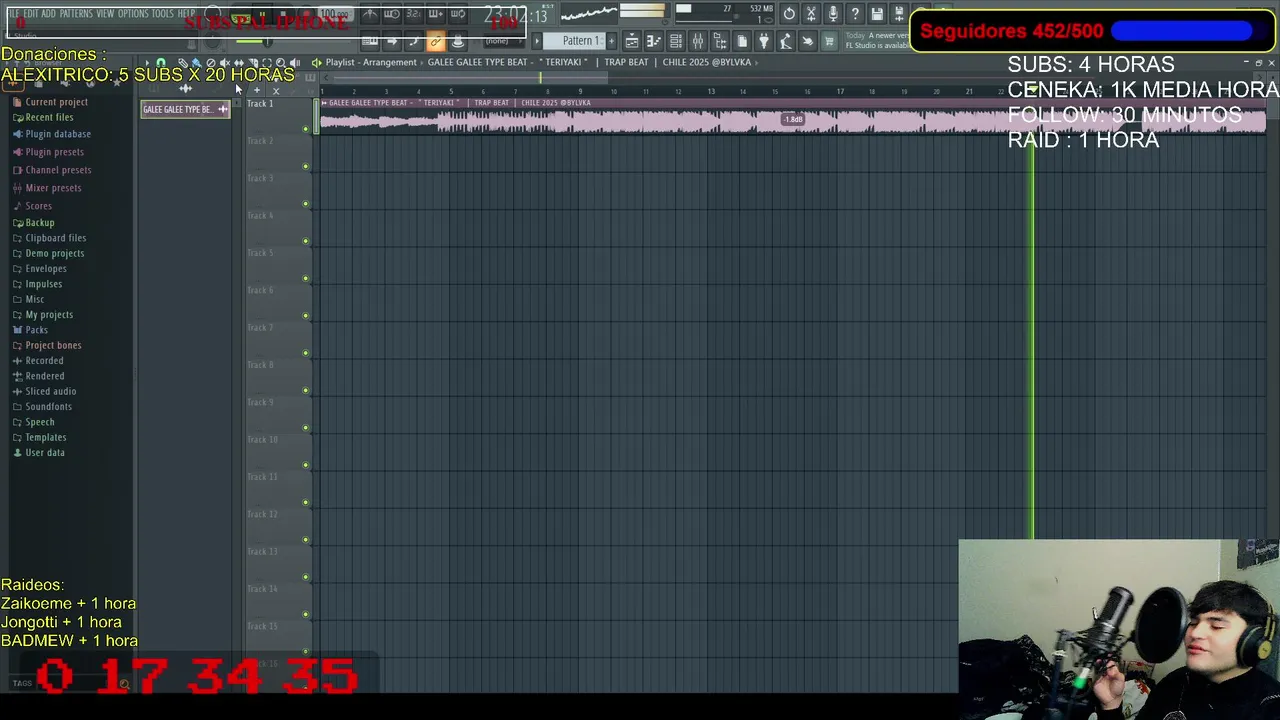
Task: Select the Delete tool in playlist toolbar
Action: pos(211,62)
